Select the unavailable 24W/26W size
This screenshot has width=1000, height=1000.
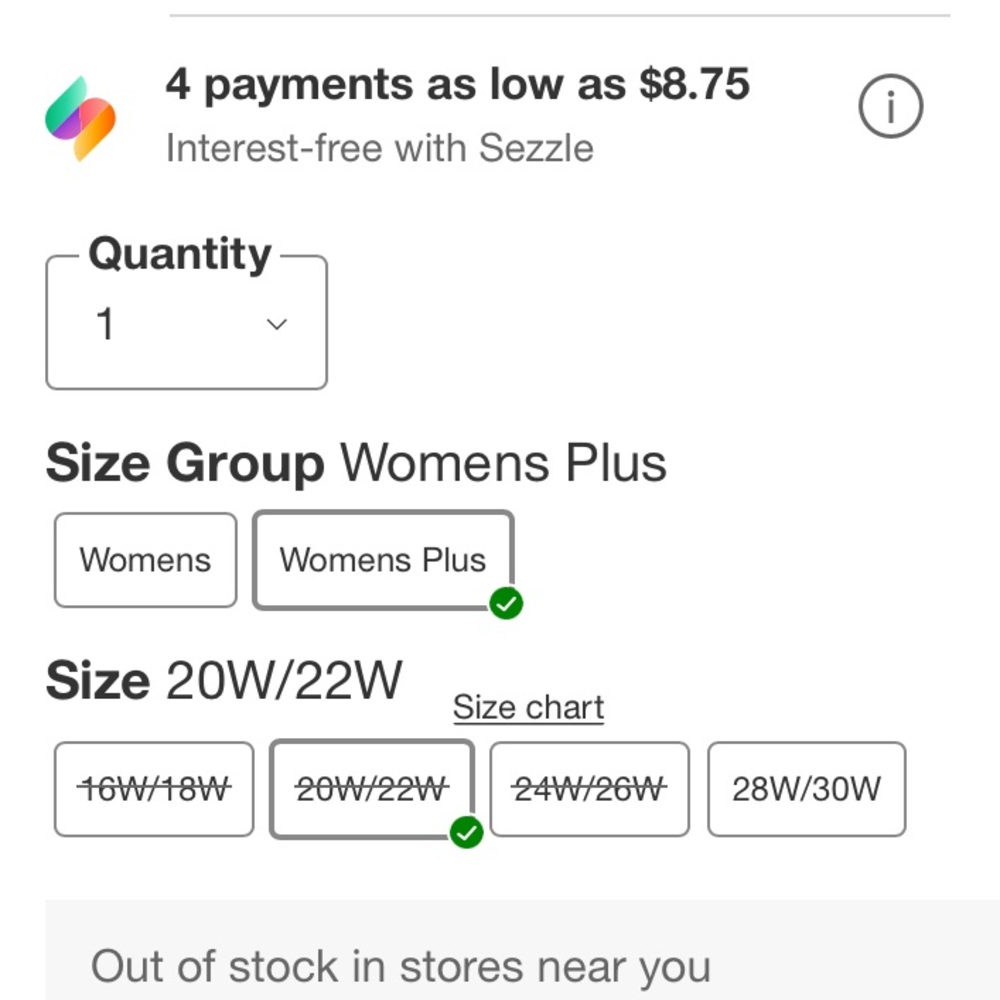[x=589, y=789]
